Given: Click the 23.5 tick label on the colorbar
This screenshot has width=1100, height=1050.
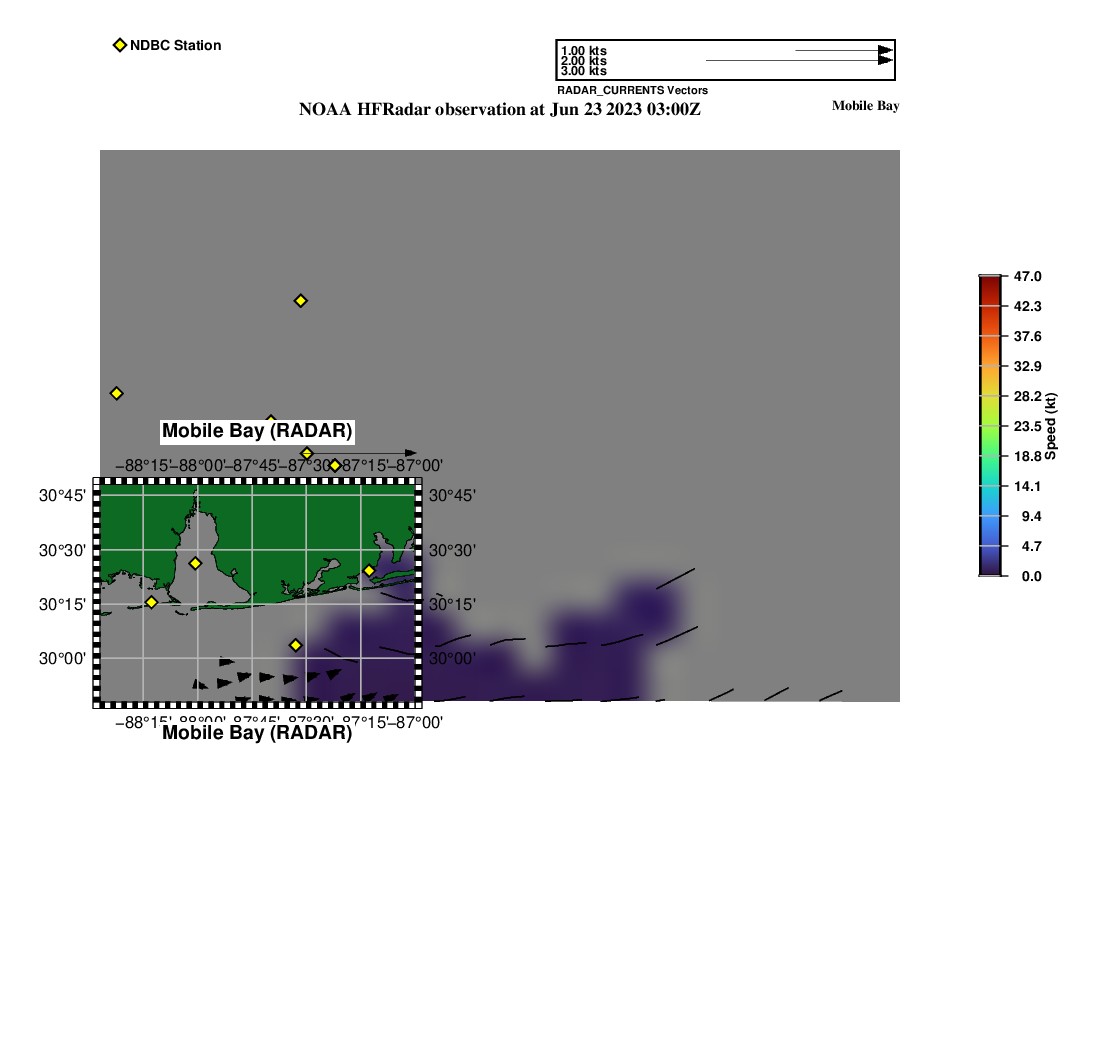Looking at the screenshot, I should pos(1028,426).
